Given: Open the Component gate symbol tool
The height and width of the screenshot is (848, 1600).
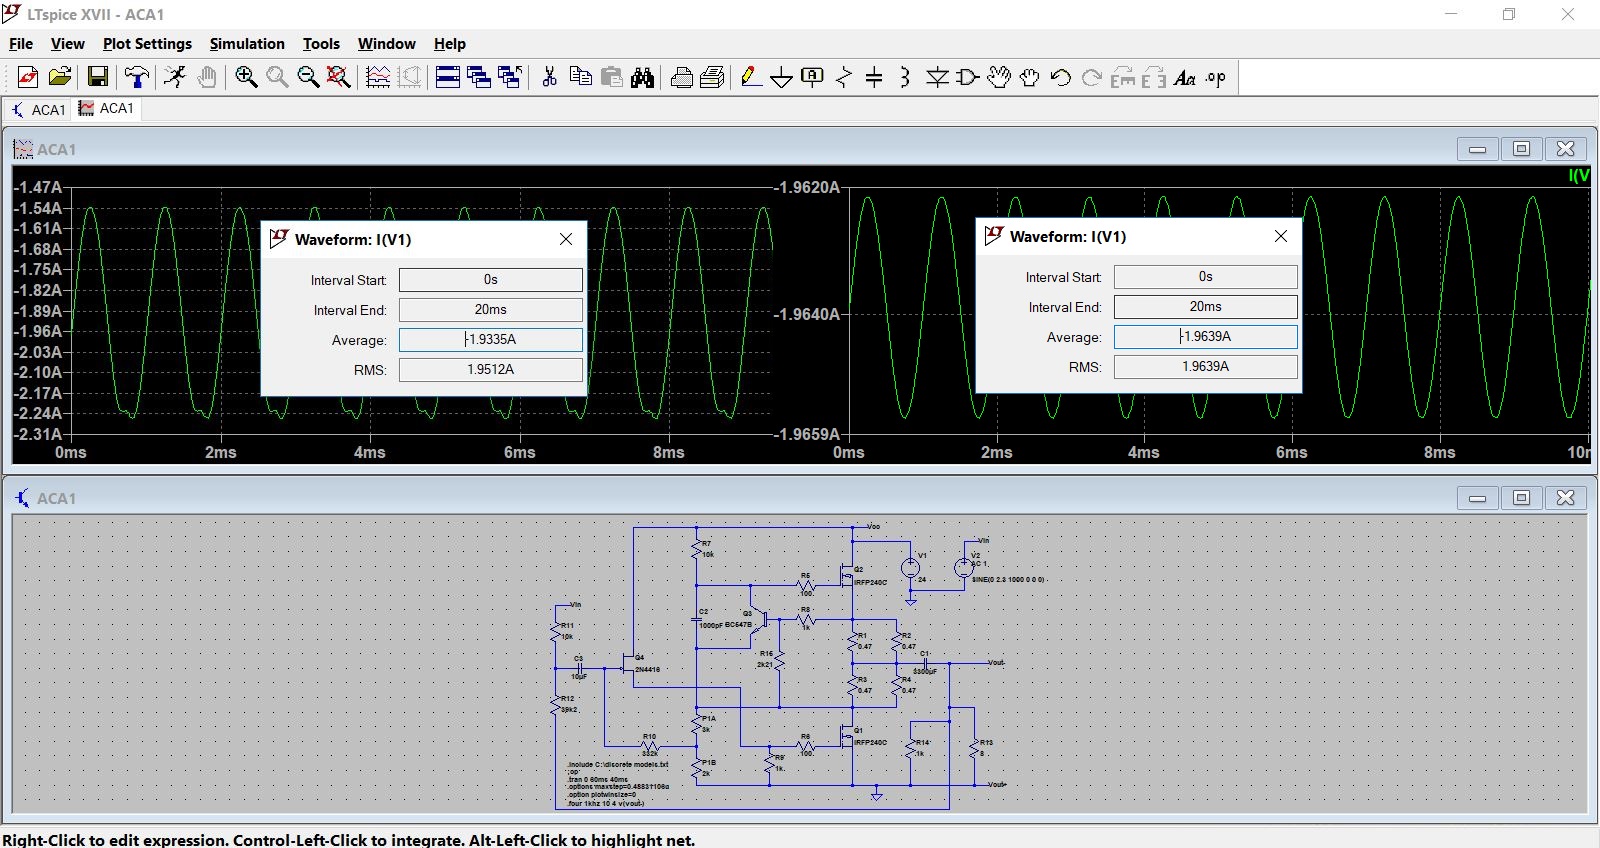Looking at the screenshot, I should [967, 77].
